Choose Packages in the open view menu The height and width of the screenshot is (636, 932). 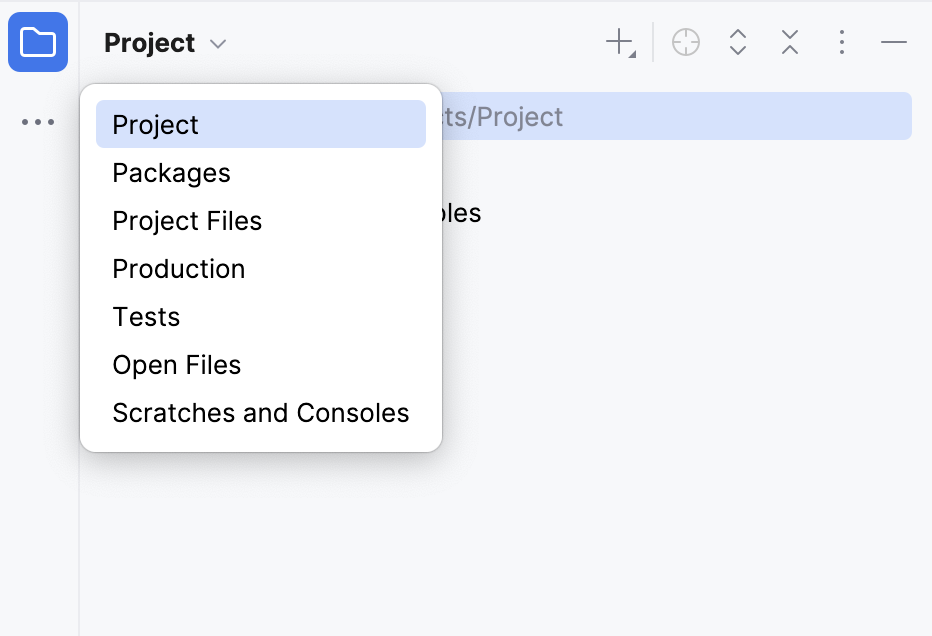pos(171,172)
